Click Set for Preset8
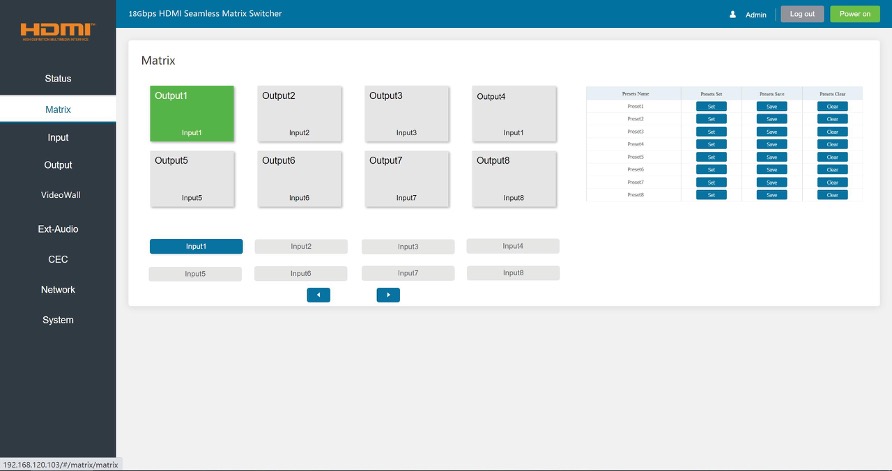Image resolution: width=892 pixels, height=471 pixels. pyautogui.click(x=711, y=195)
